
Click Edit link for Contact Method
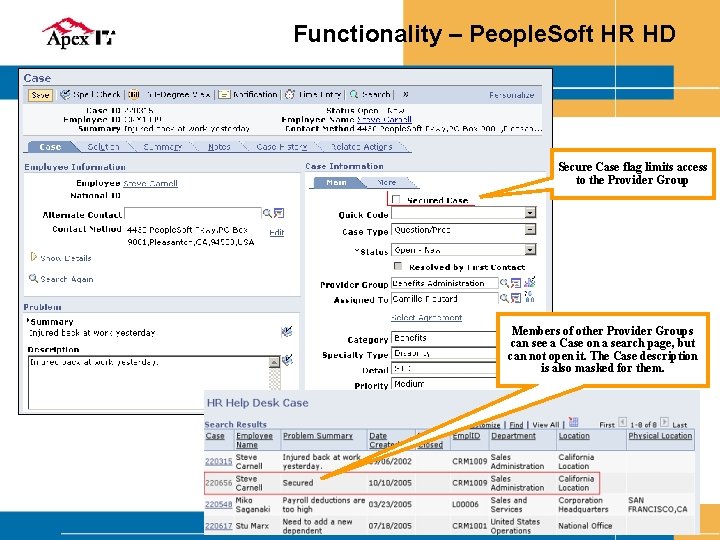[x=276, y=232]
